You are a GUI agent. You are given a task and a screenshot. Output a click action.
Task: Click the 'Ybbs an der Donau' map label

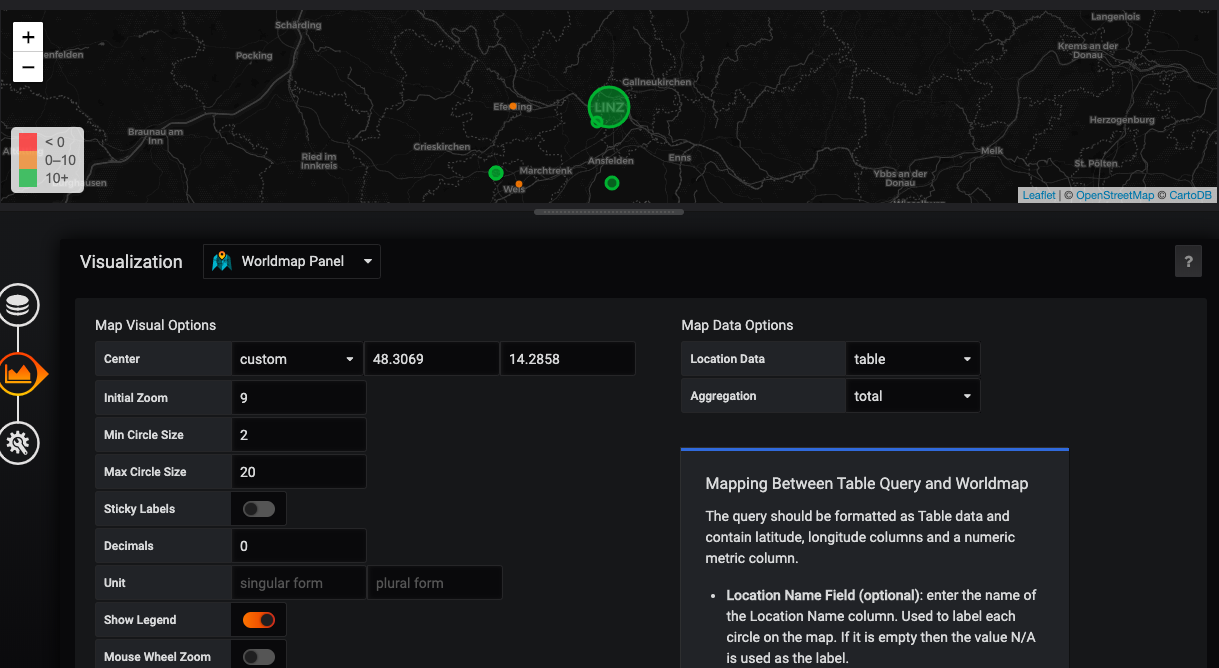[900, 178]
